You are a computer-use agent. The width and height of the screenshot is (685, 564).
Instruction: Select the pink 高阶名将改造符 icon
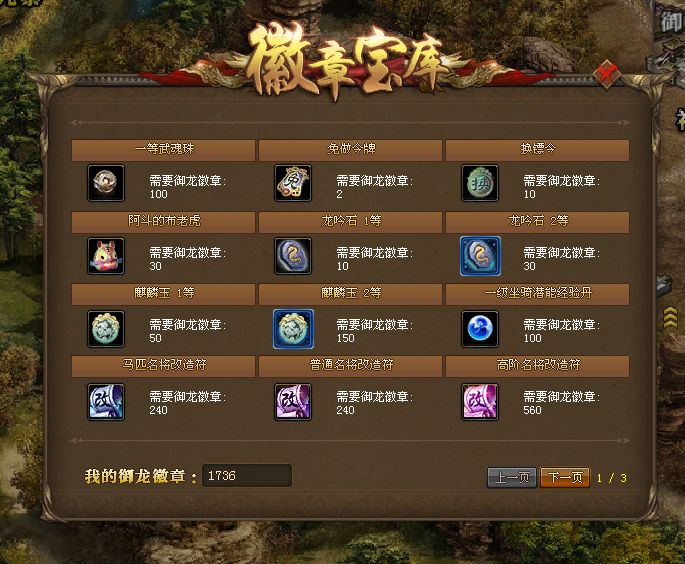pos(480,402)
